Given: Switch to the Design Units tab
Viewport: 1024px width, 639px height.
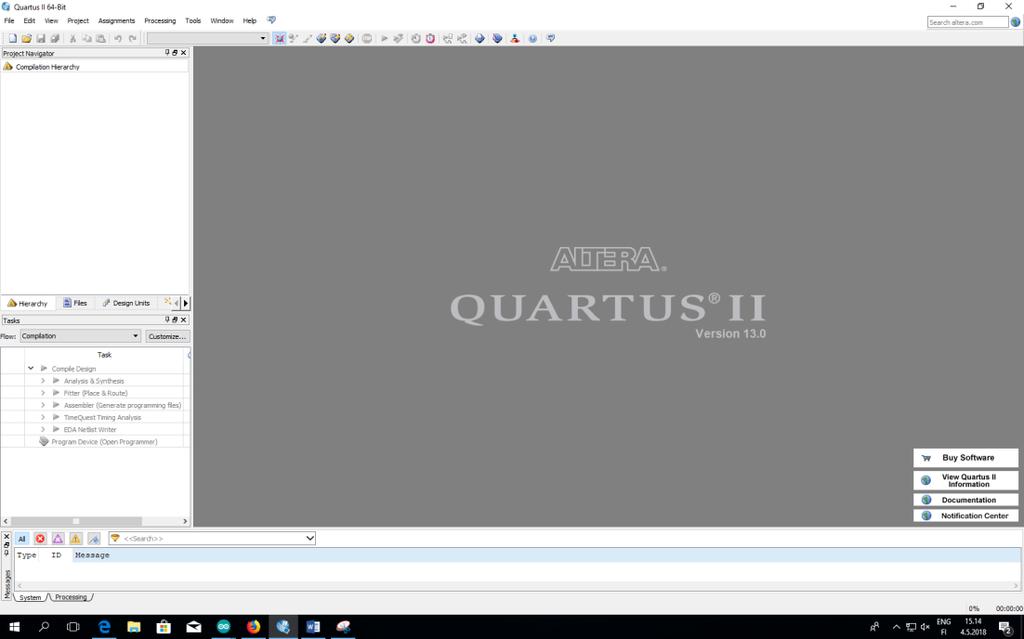Looking at the screenshot, I should click(126, 303).
